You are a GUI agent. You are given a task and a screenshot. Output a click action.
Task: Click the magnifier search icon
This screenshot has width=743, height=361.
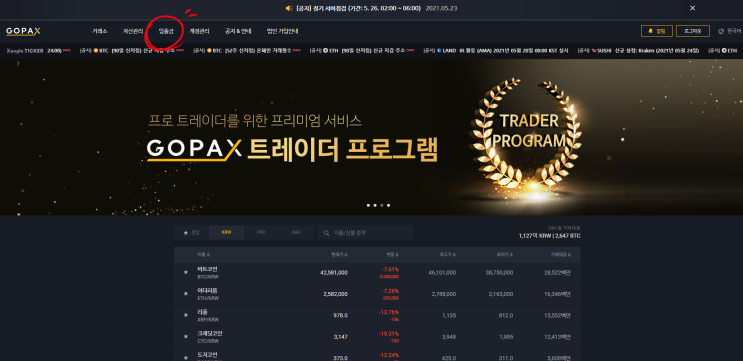(326, 233)
